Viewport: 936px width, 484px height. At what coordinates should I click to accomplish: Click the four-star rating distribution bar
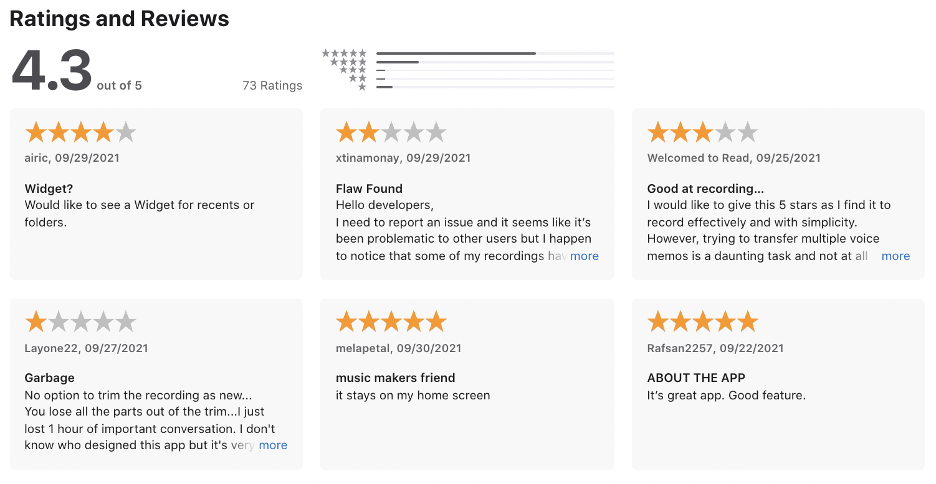pyautogui.click(x=495, y=62)
